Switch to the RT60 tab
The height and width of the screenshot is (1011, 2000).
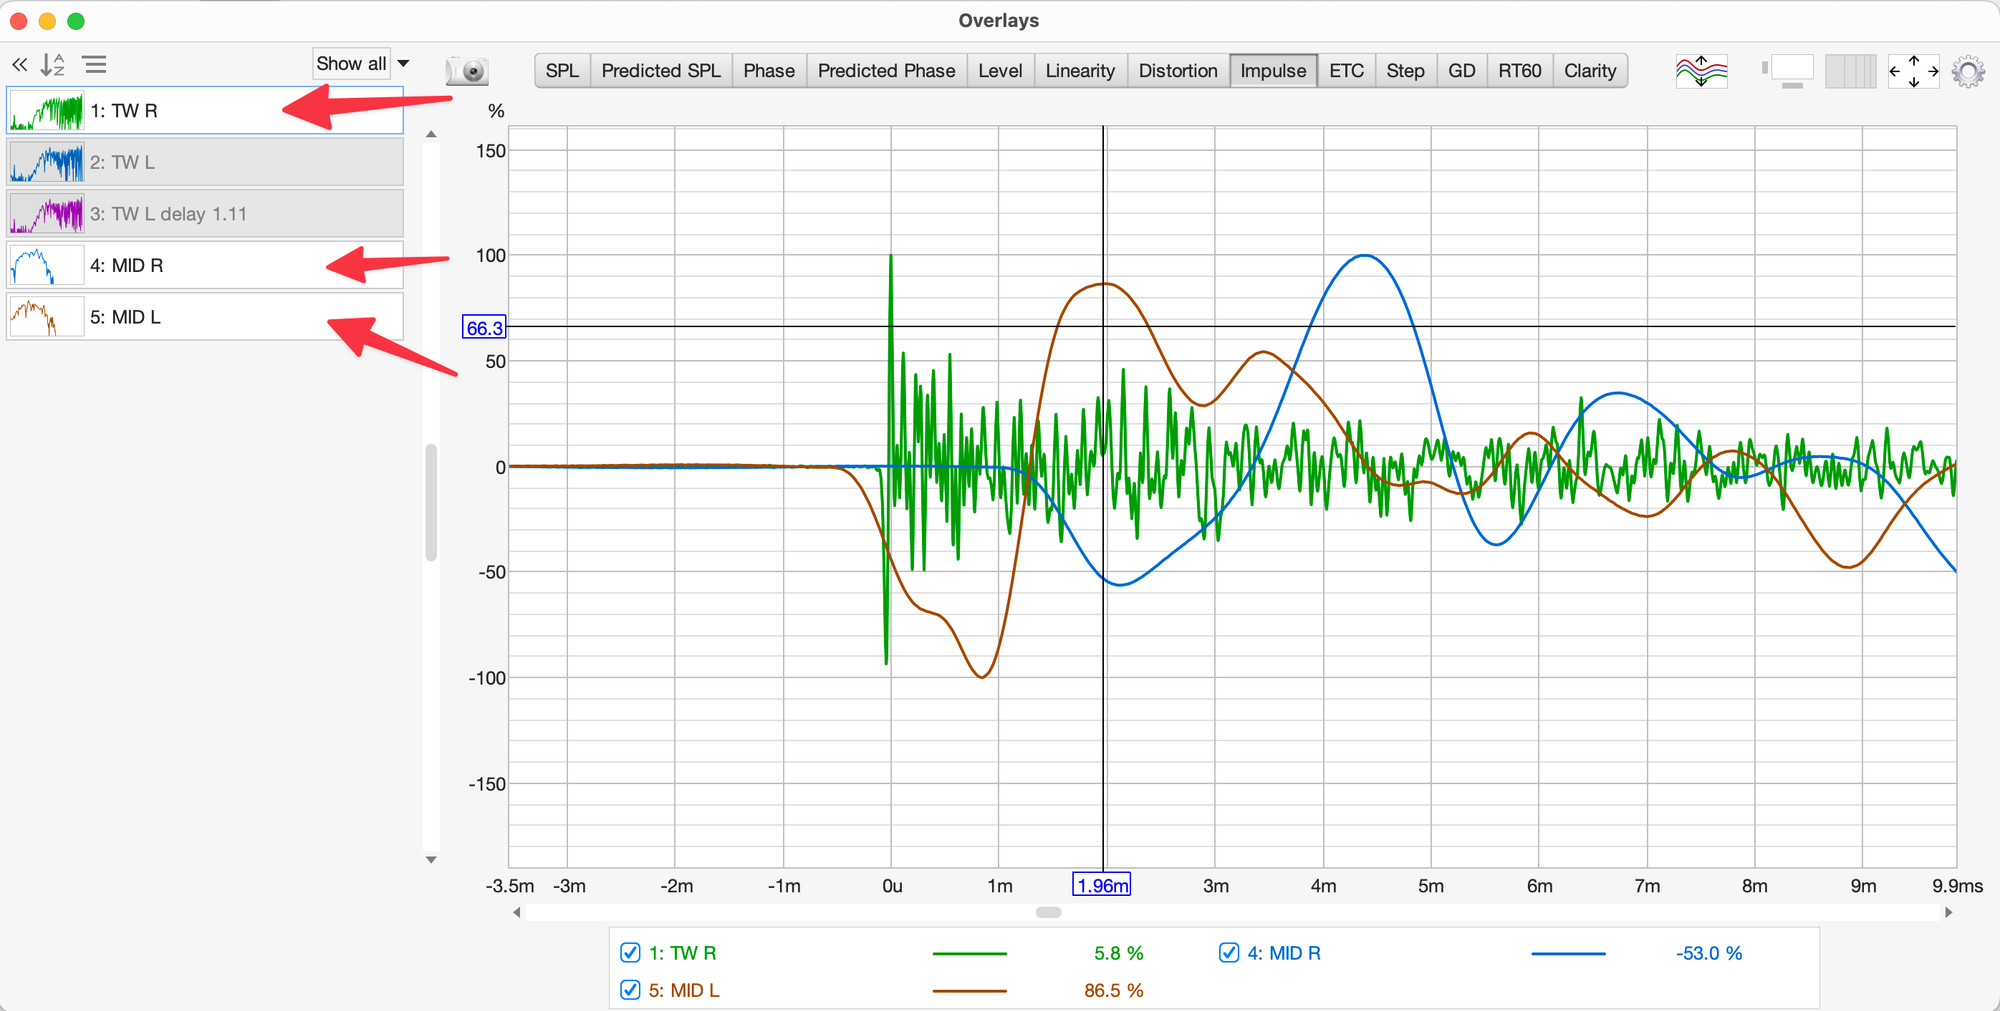pyautogui.click(x=1519, y=71)
